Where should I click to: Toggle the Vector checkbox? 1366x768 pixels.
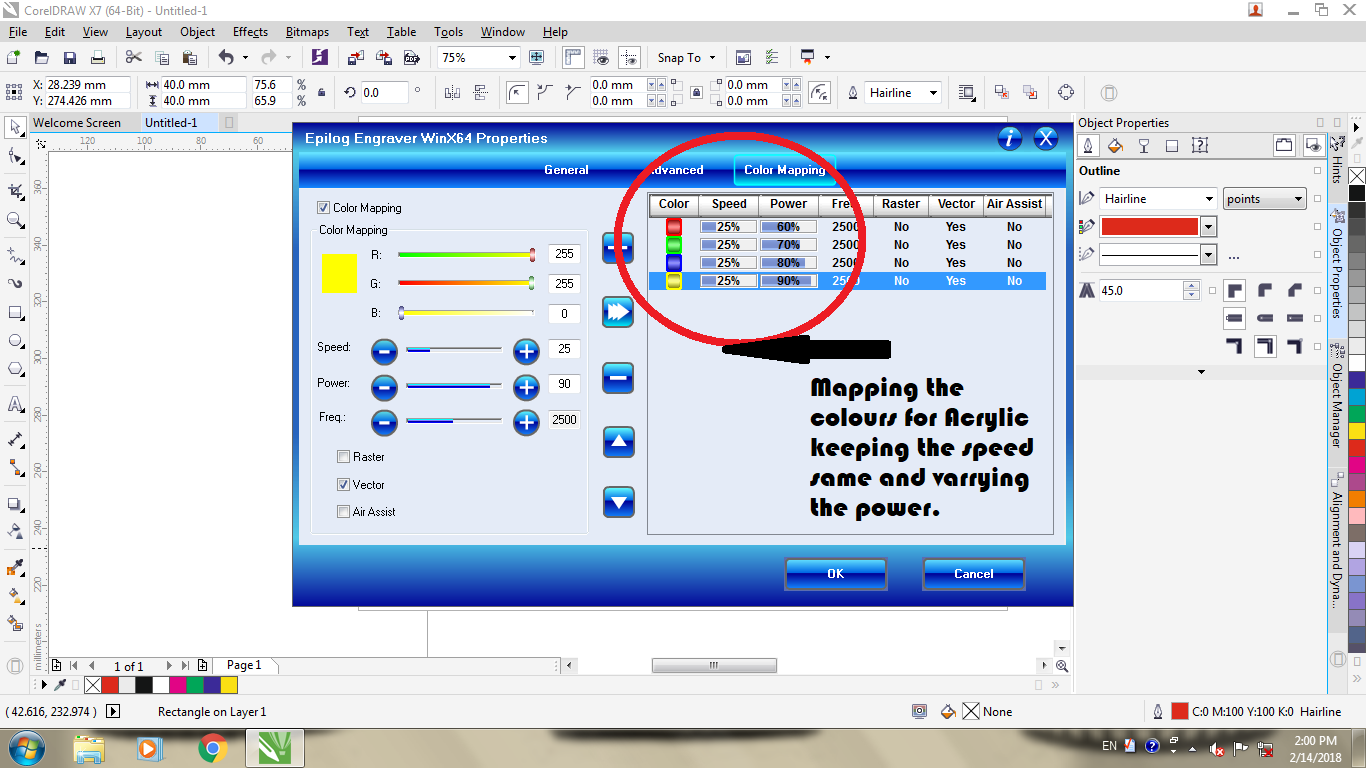coord(344,485)
